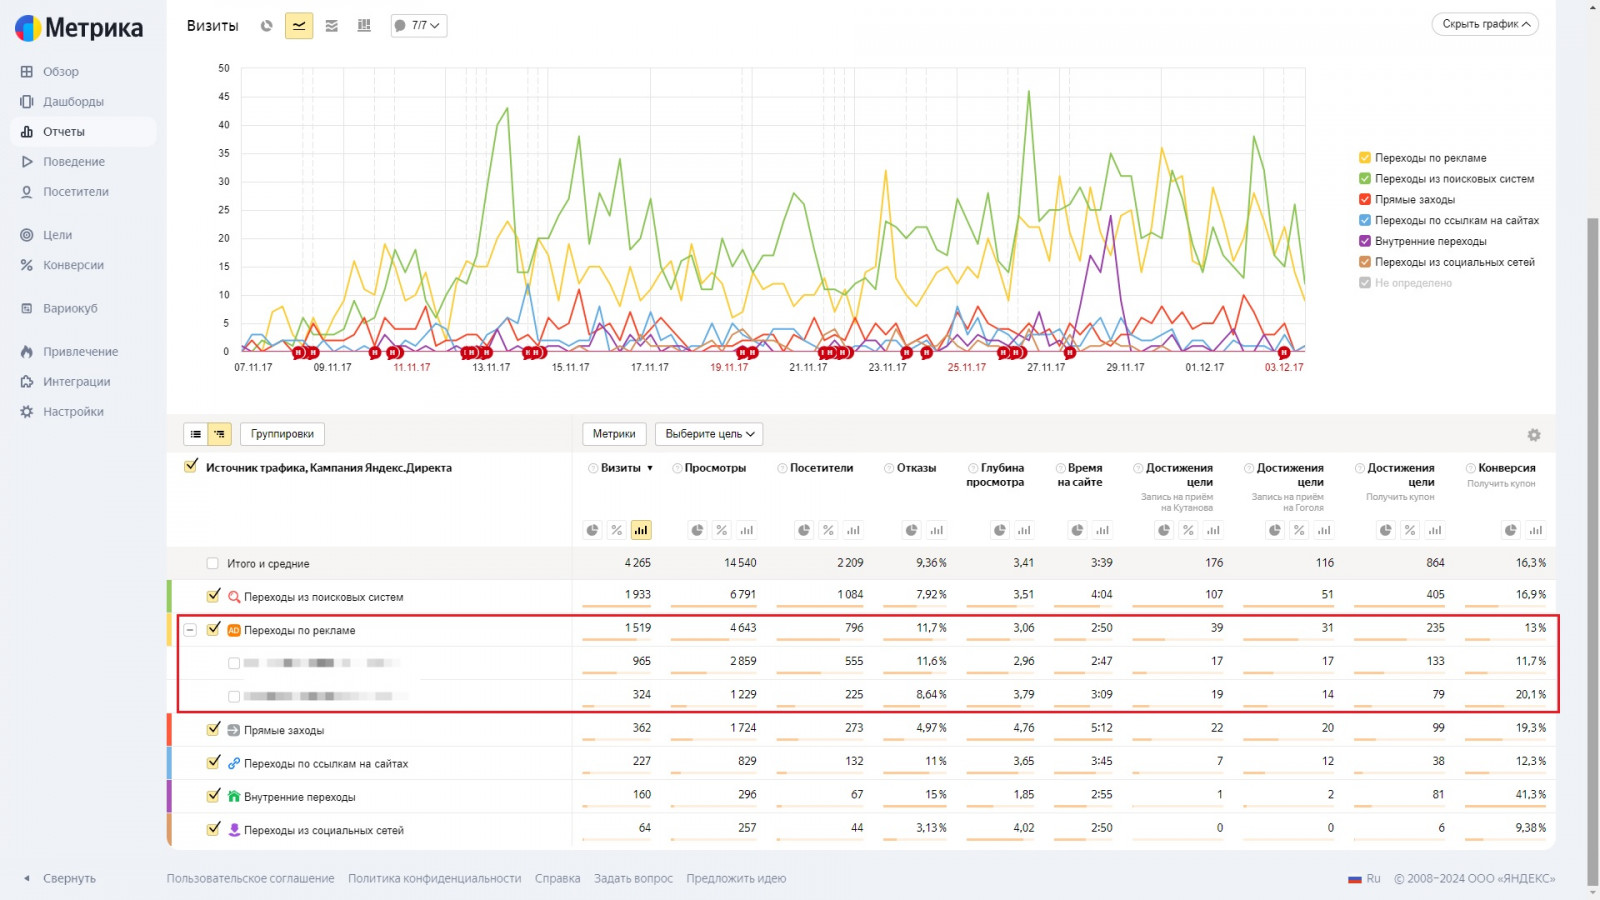Uncheck Переходы из поисковых систем row
1600x900 pixels.
pyautogui.click(x=213, y=596)
